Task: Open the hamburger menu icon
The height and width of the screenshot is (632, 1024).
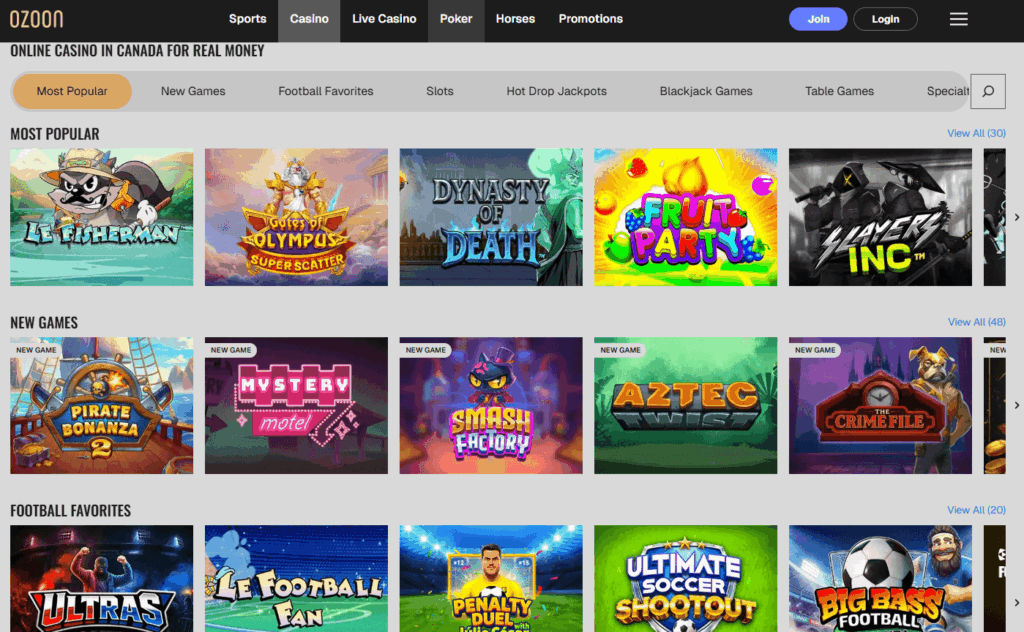Action: [958, 19]
